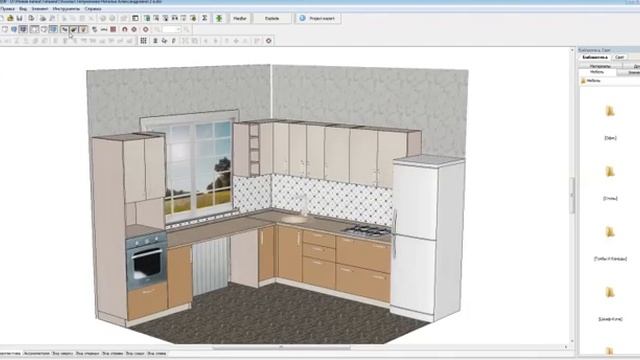Image resolution: width=640 pixels, height=360 pixels.
Task: Switch to the Библиотека panel tab
Action: point(595,58)
